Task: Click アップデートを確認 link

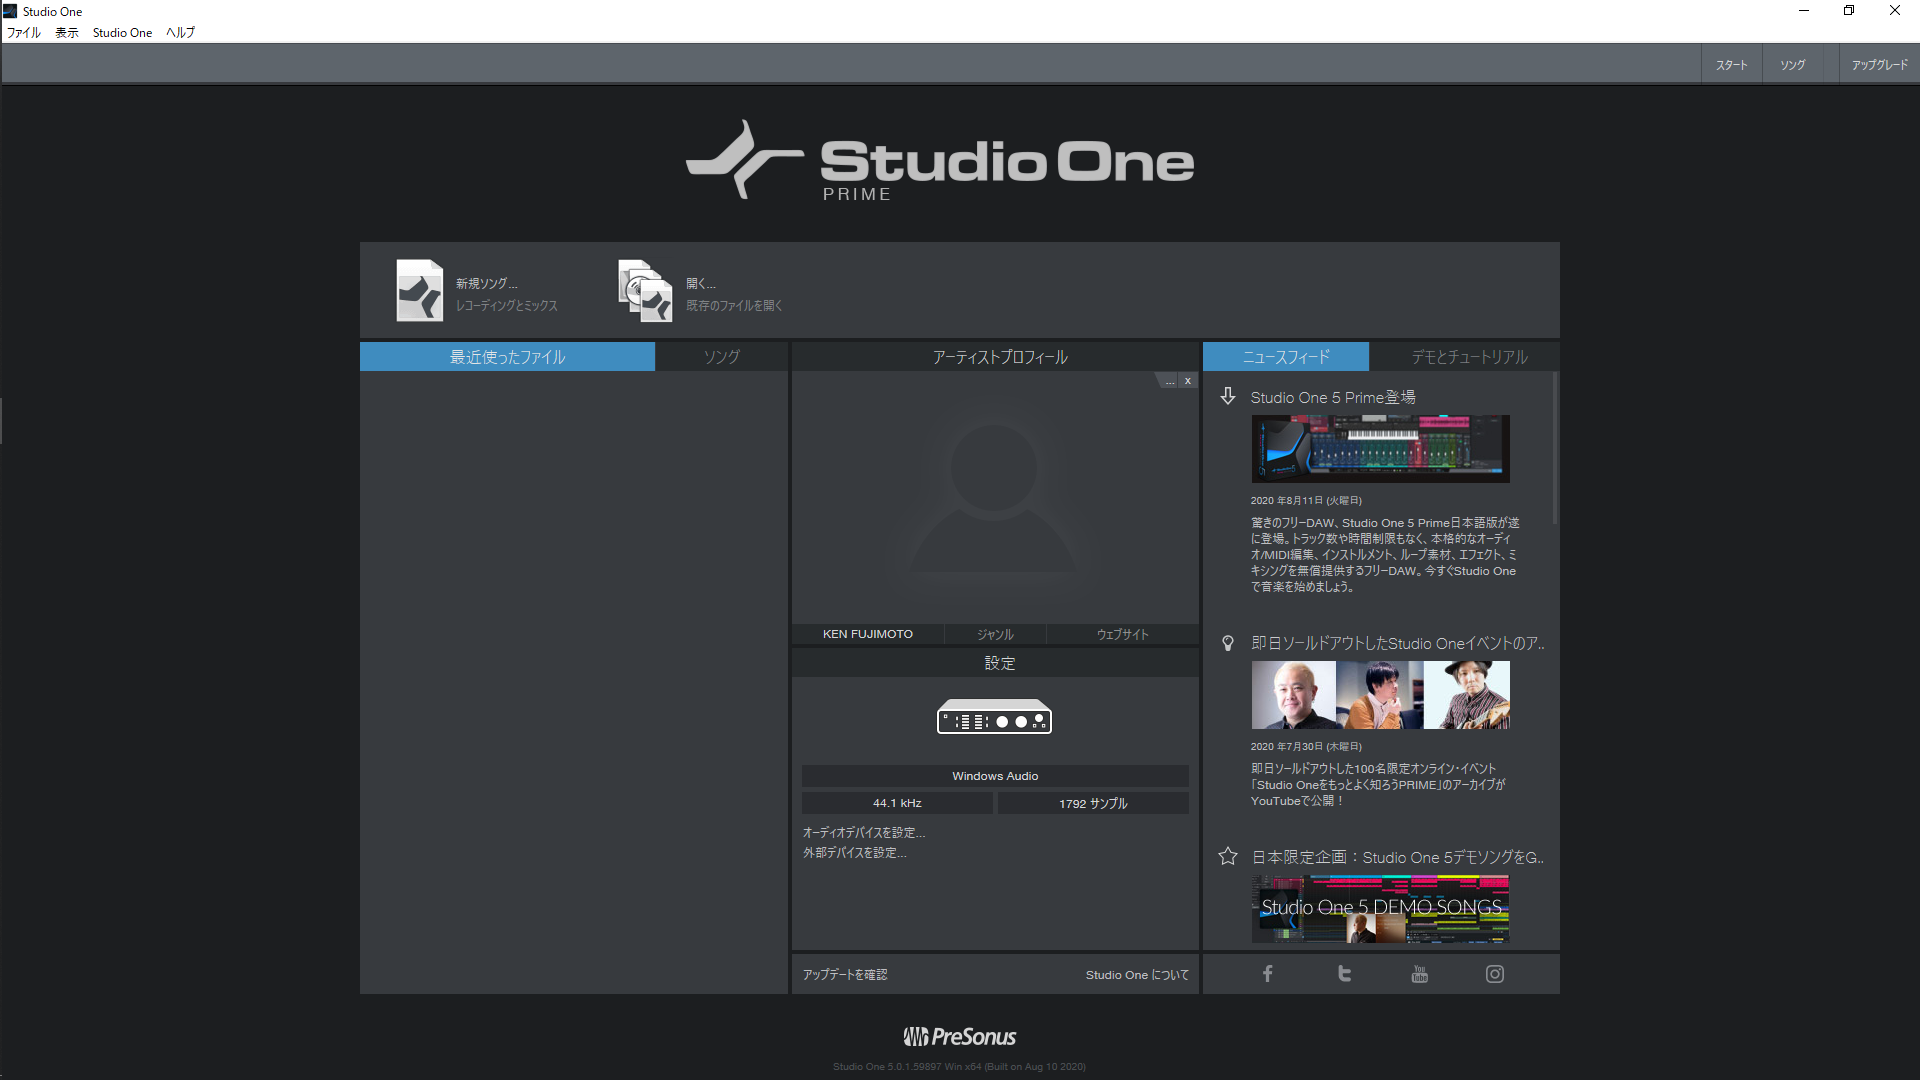Action: click(x=845, y=974)
